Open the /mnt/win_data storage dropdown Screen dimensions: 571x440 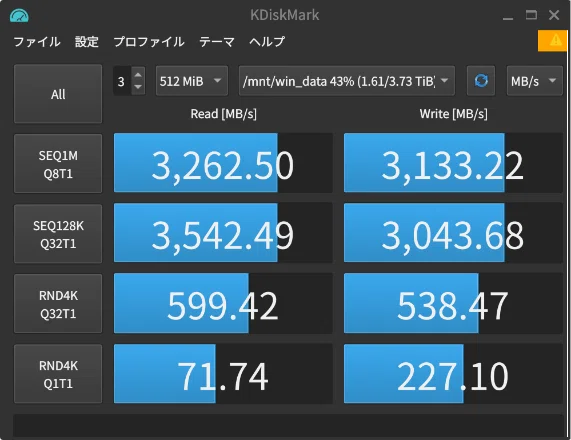click(347, 81)
